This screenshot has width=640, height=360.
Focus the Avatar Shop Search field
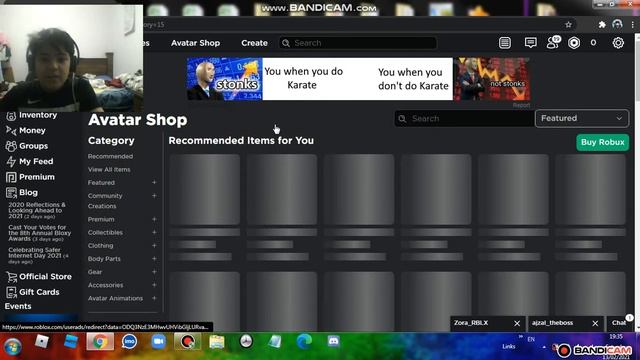pos(464,119)
